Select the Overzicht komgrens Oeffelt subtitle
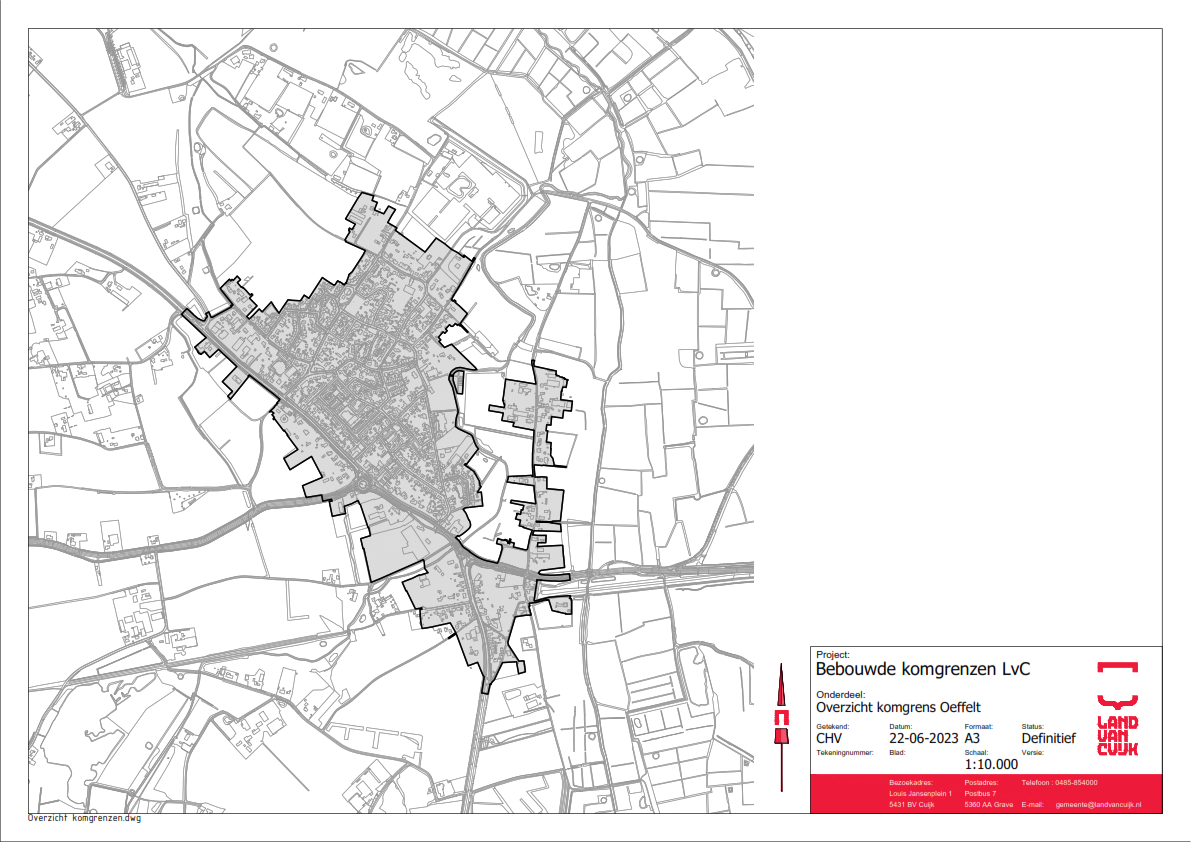This screenshot has width=1191, height=842. [898, 706]
